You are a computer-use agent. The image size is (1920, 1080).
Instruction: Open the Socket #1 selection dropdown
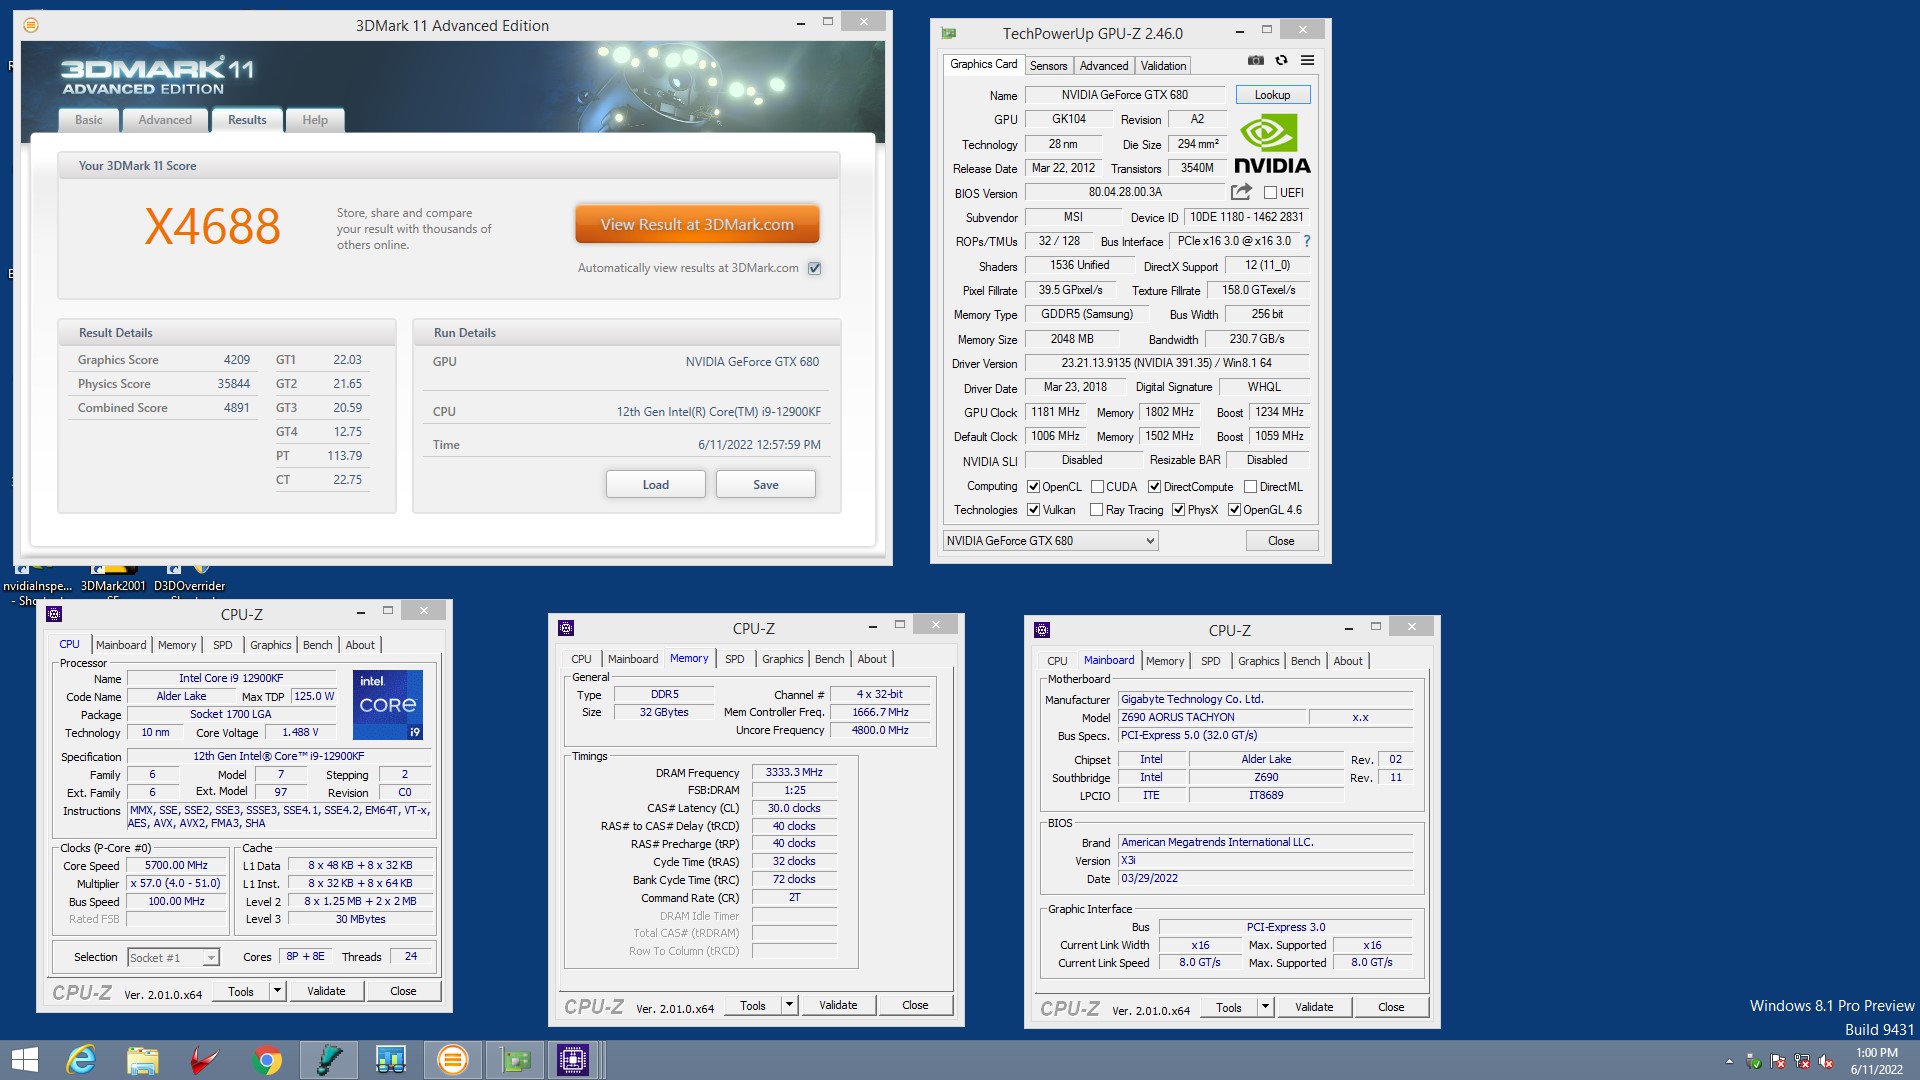click(x=173, y=958)
